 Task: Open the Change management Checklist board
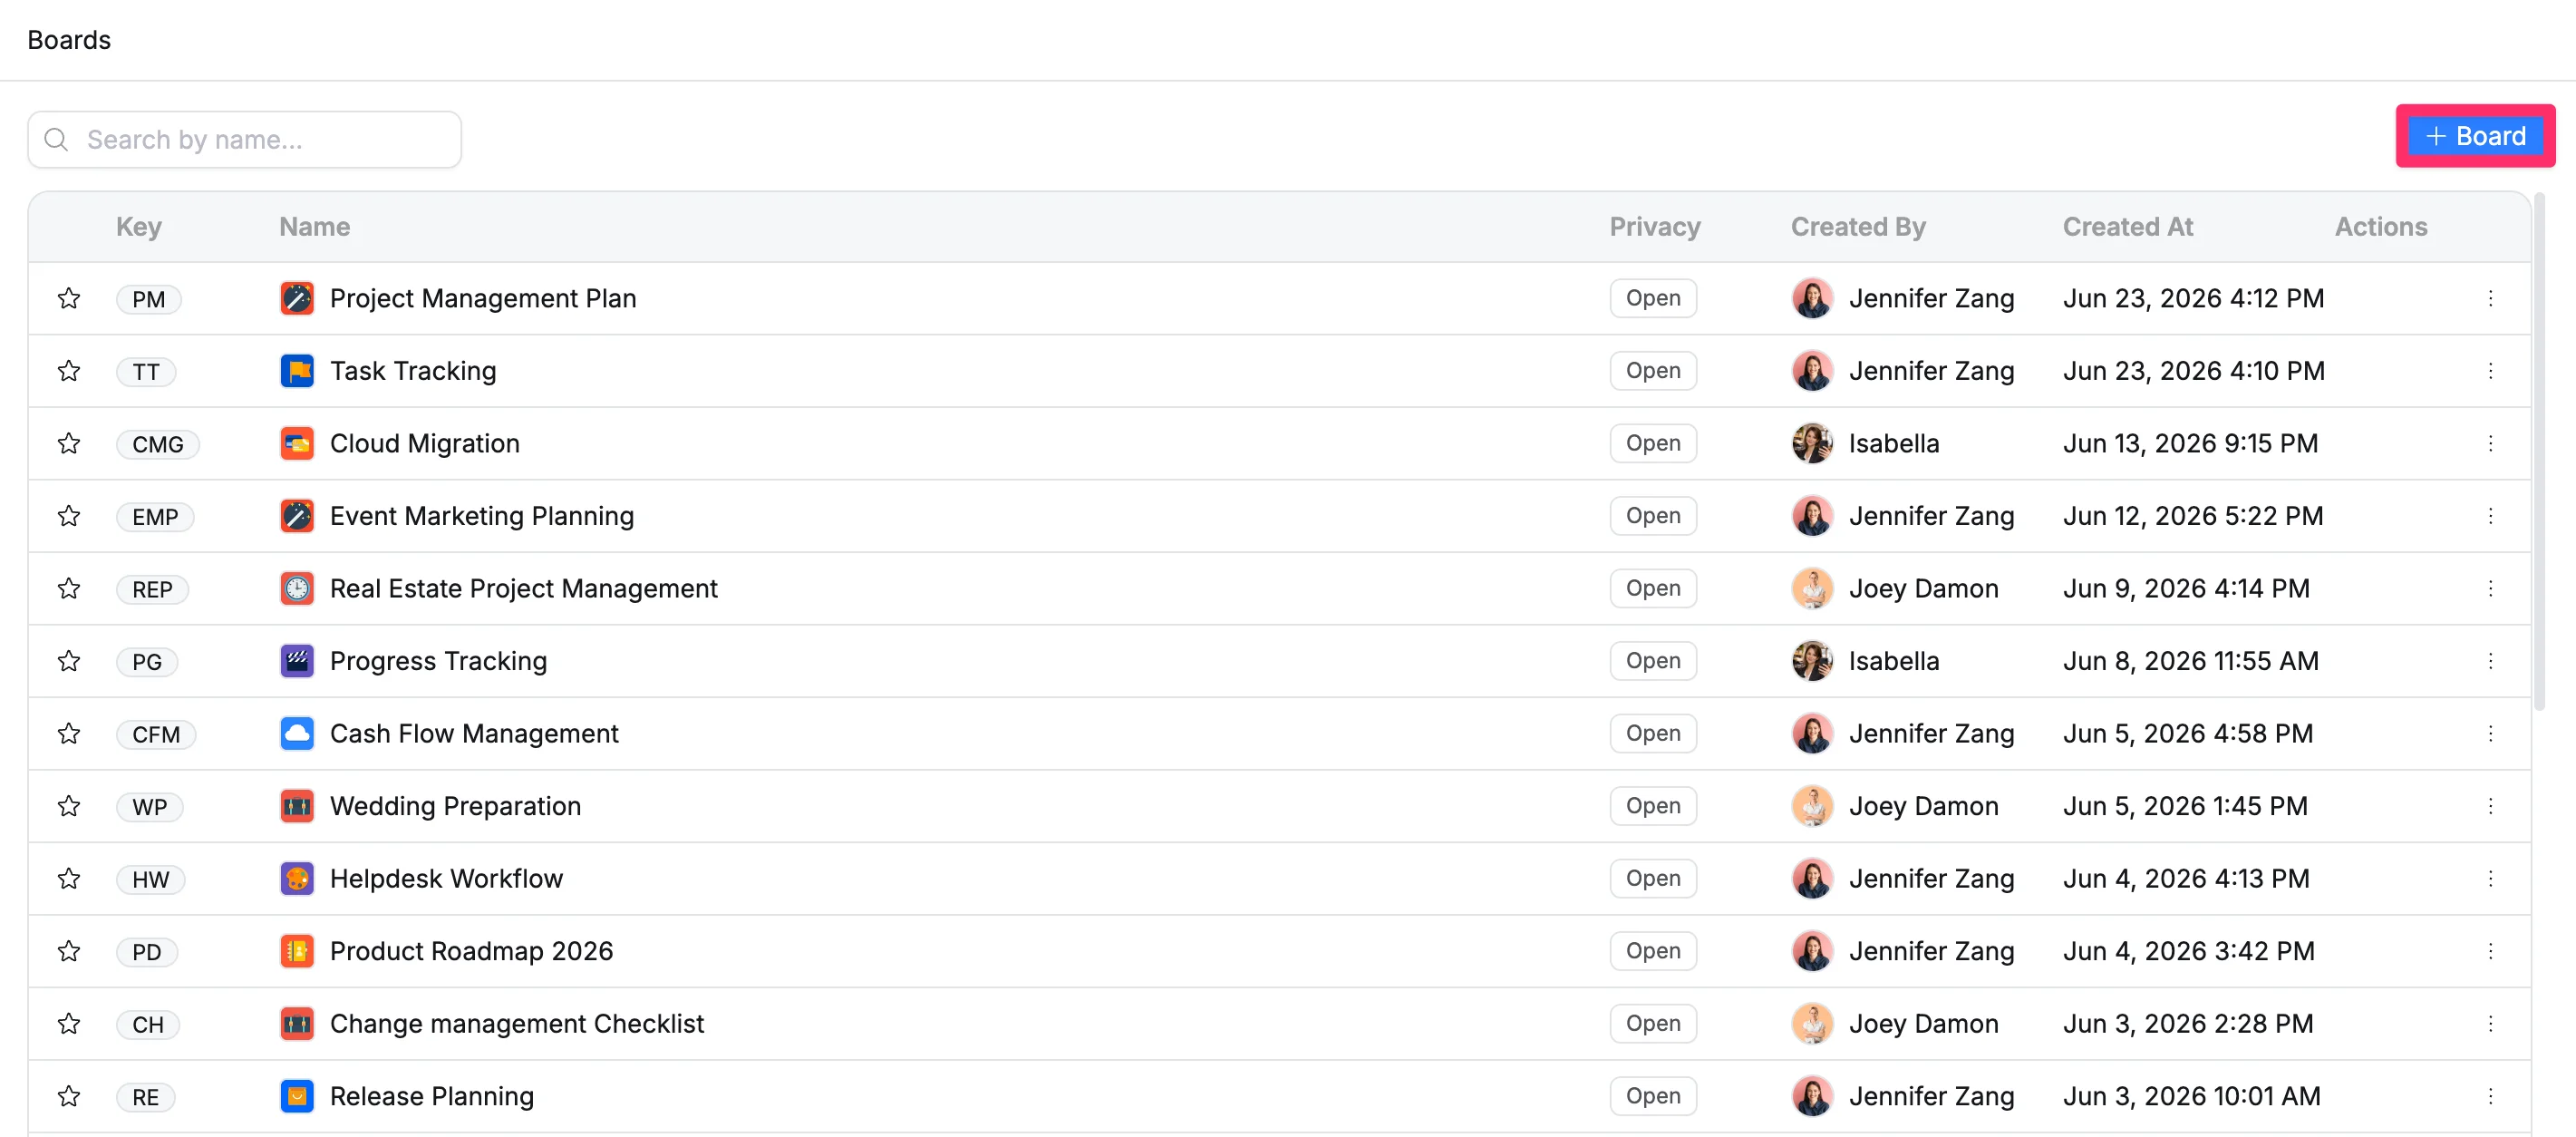tap(516, 1024)
